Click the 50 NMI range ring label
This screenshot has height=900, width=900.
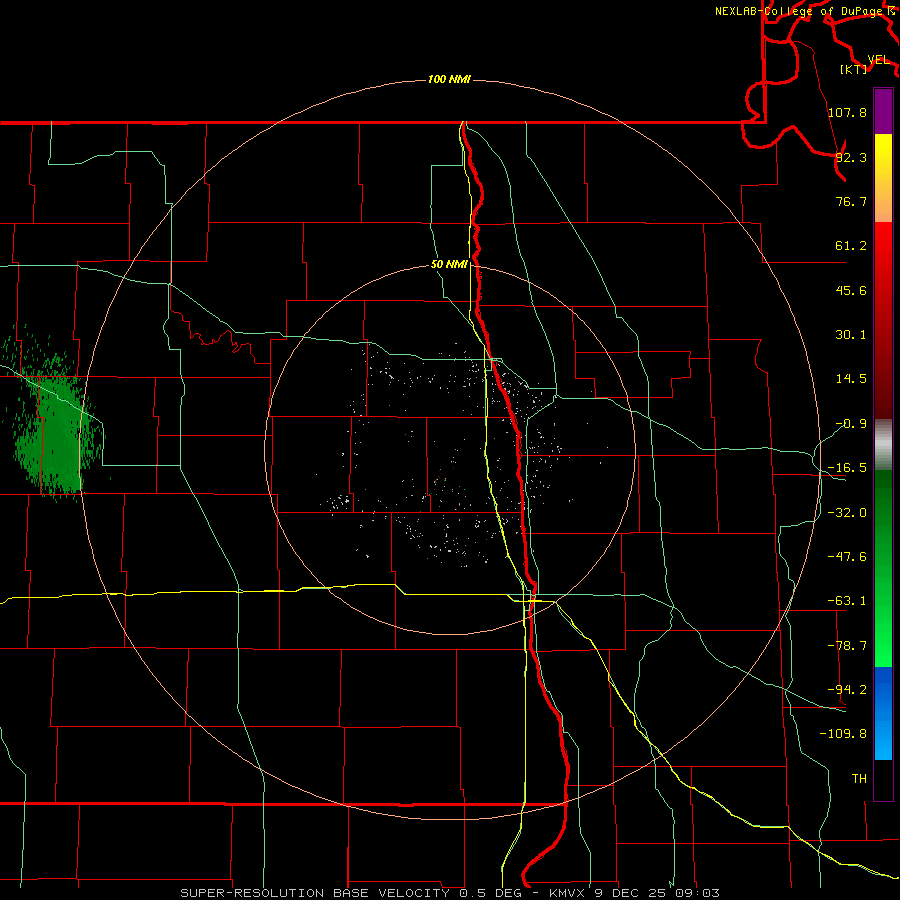click(449, 265)
